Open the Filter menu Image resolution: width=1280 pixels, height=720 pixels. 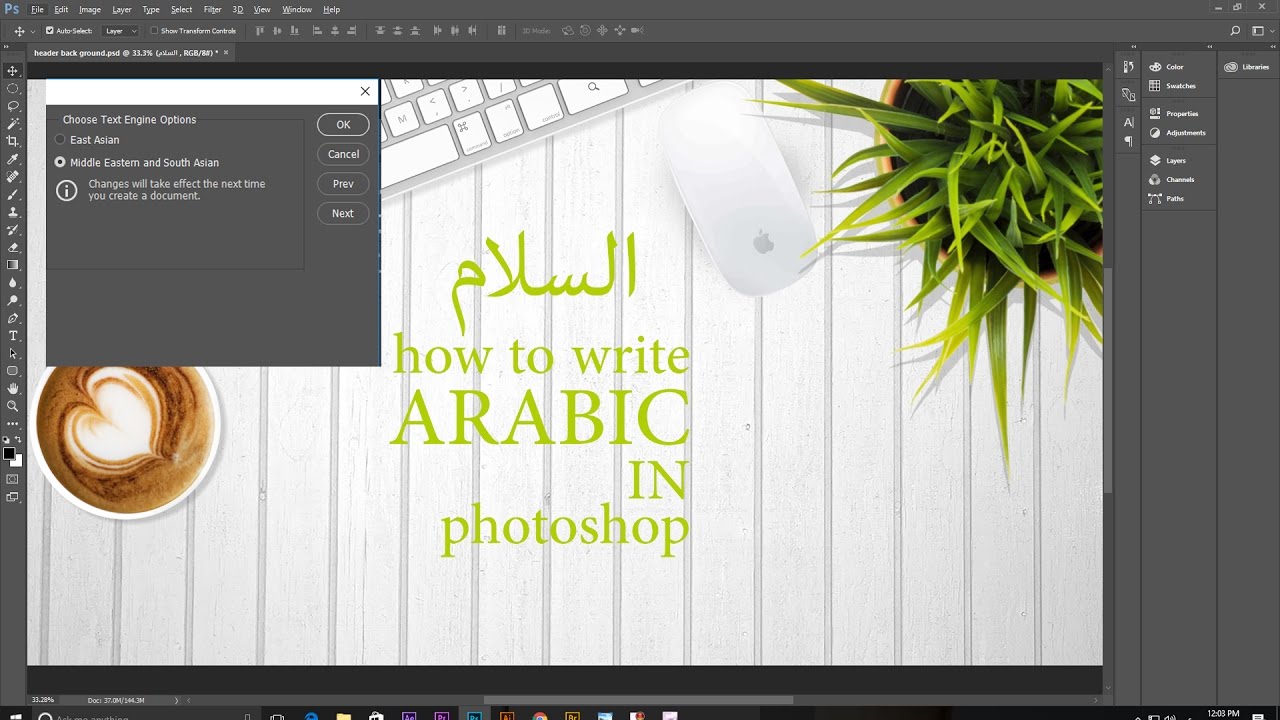click(213, 9)
